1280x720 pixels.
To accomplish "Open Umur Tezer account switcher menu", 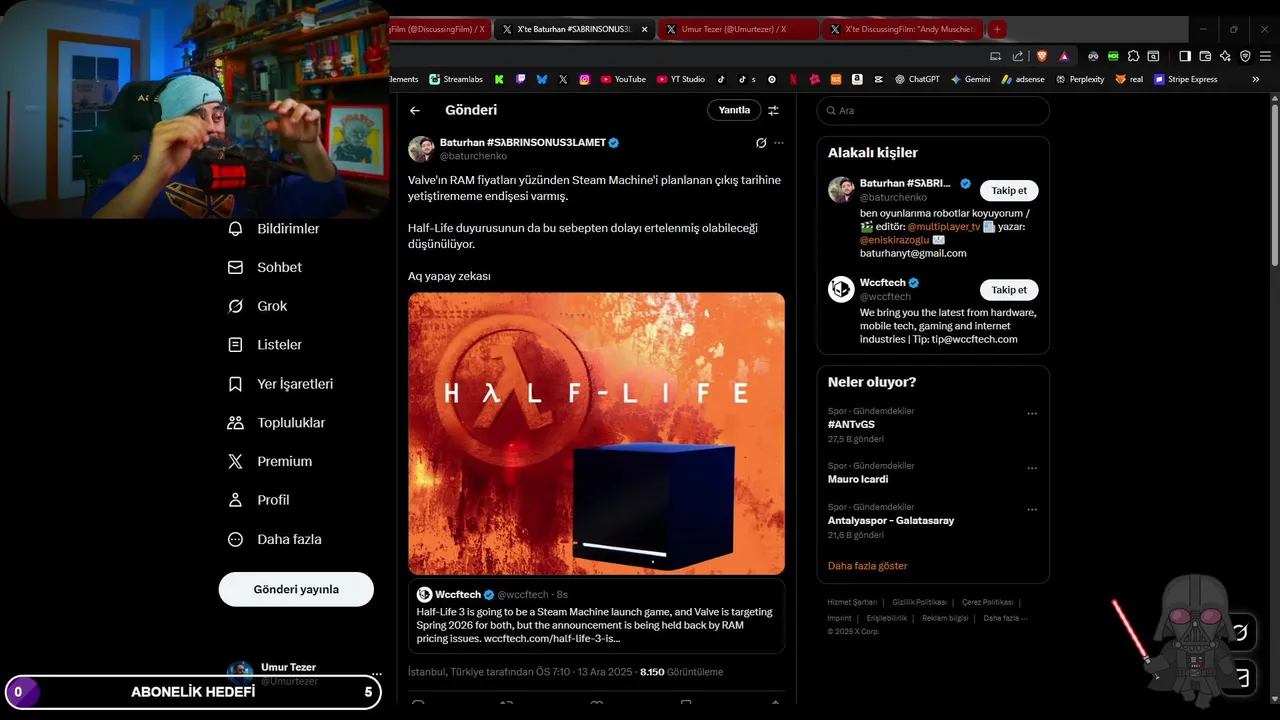I will pos(377,674).
